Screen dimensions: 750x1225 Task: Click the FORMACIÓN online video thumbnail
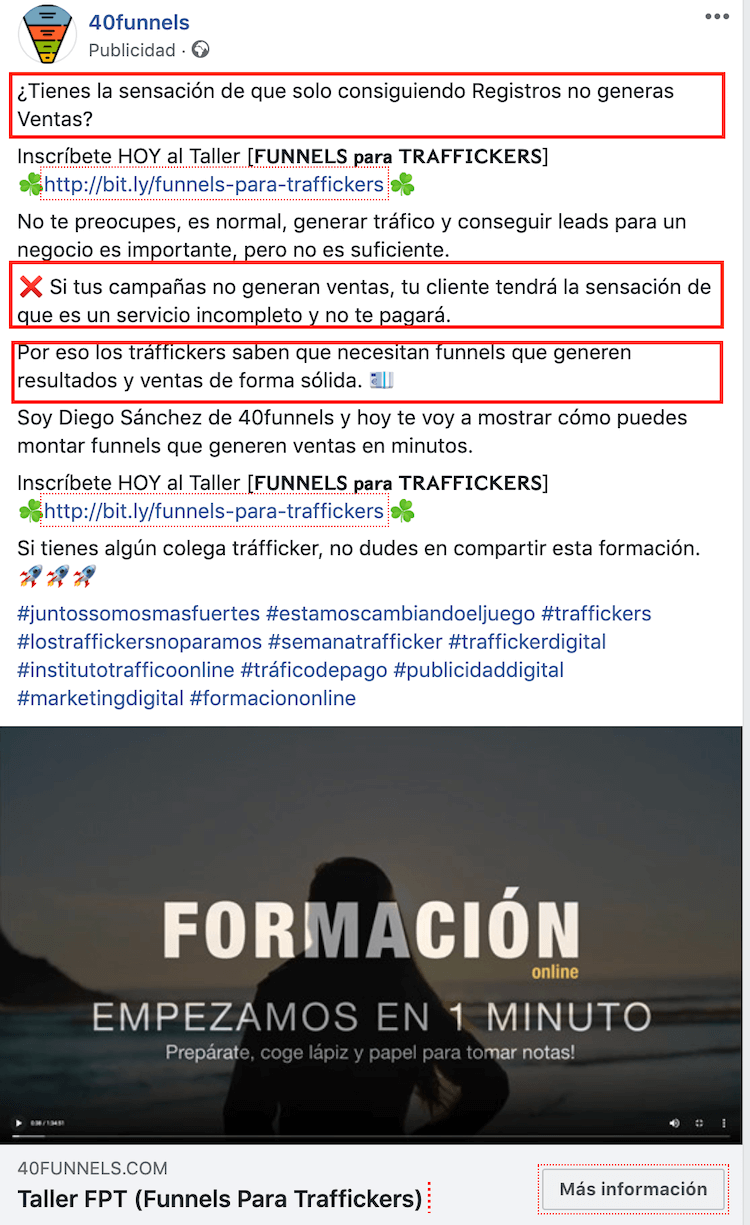pos(371,935)
